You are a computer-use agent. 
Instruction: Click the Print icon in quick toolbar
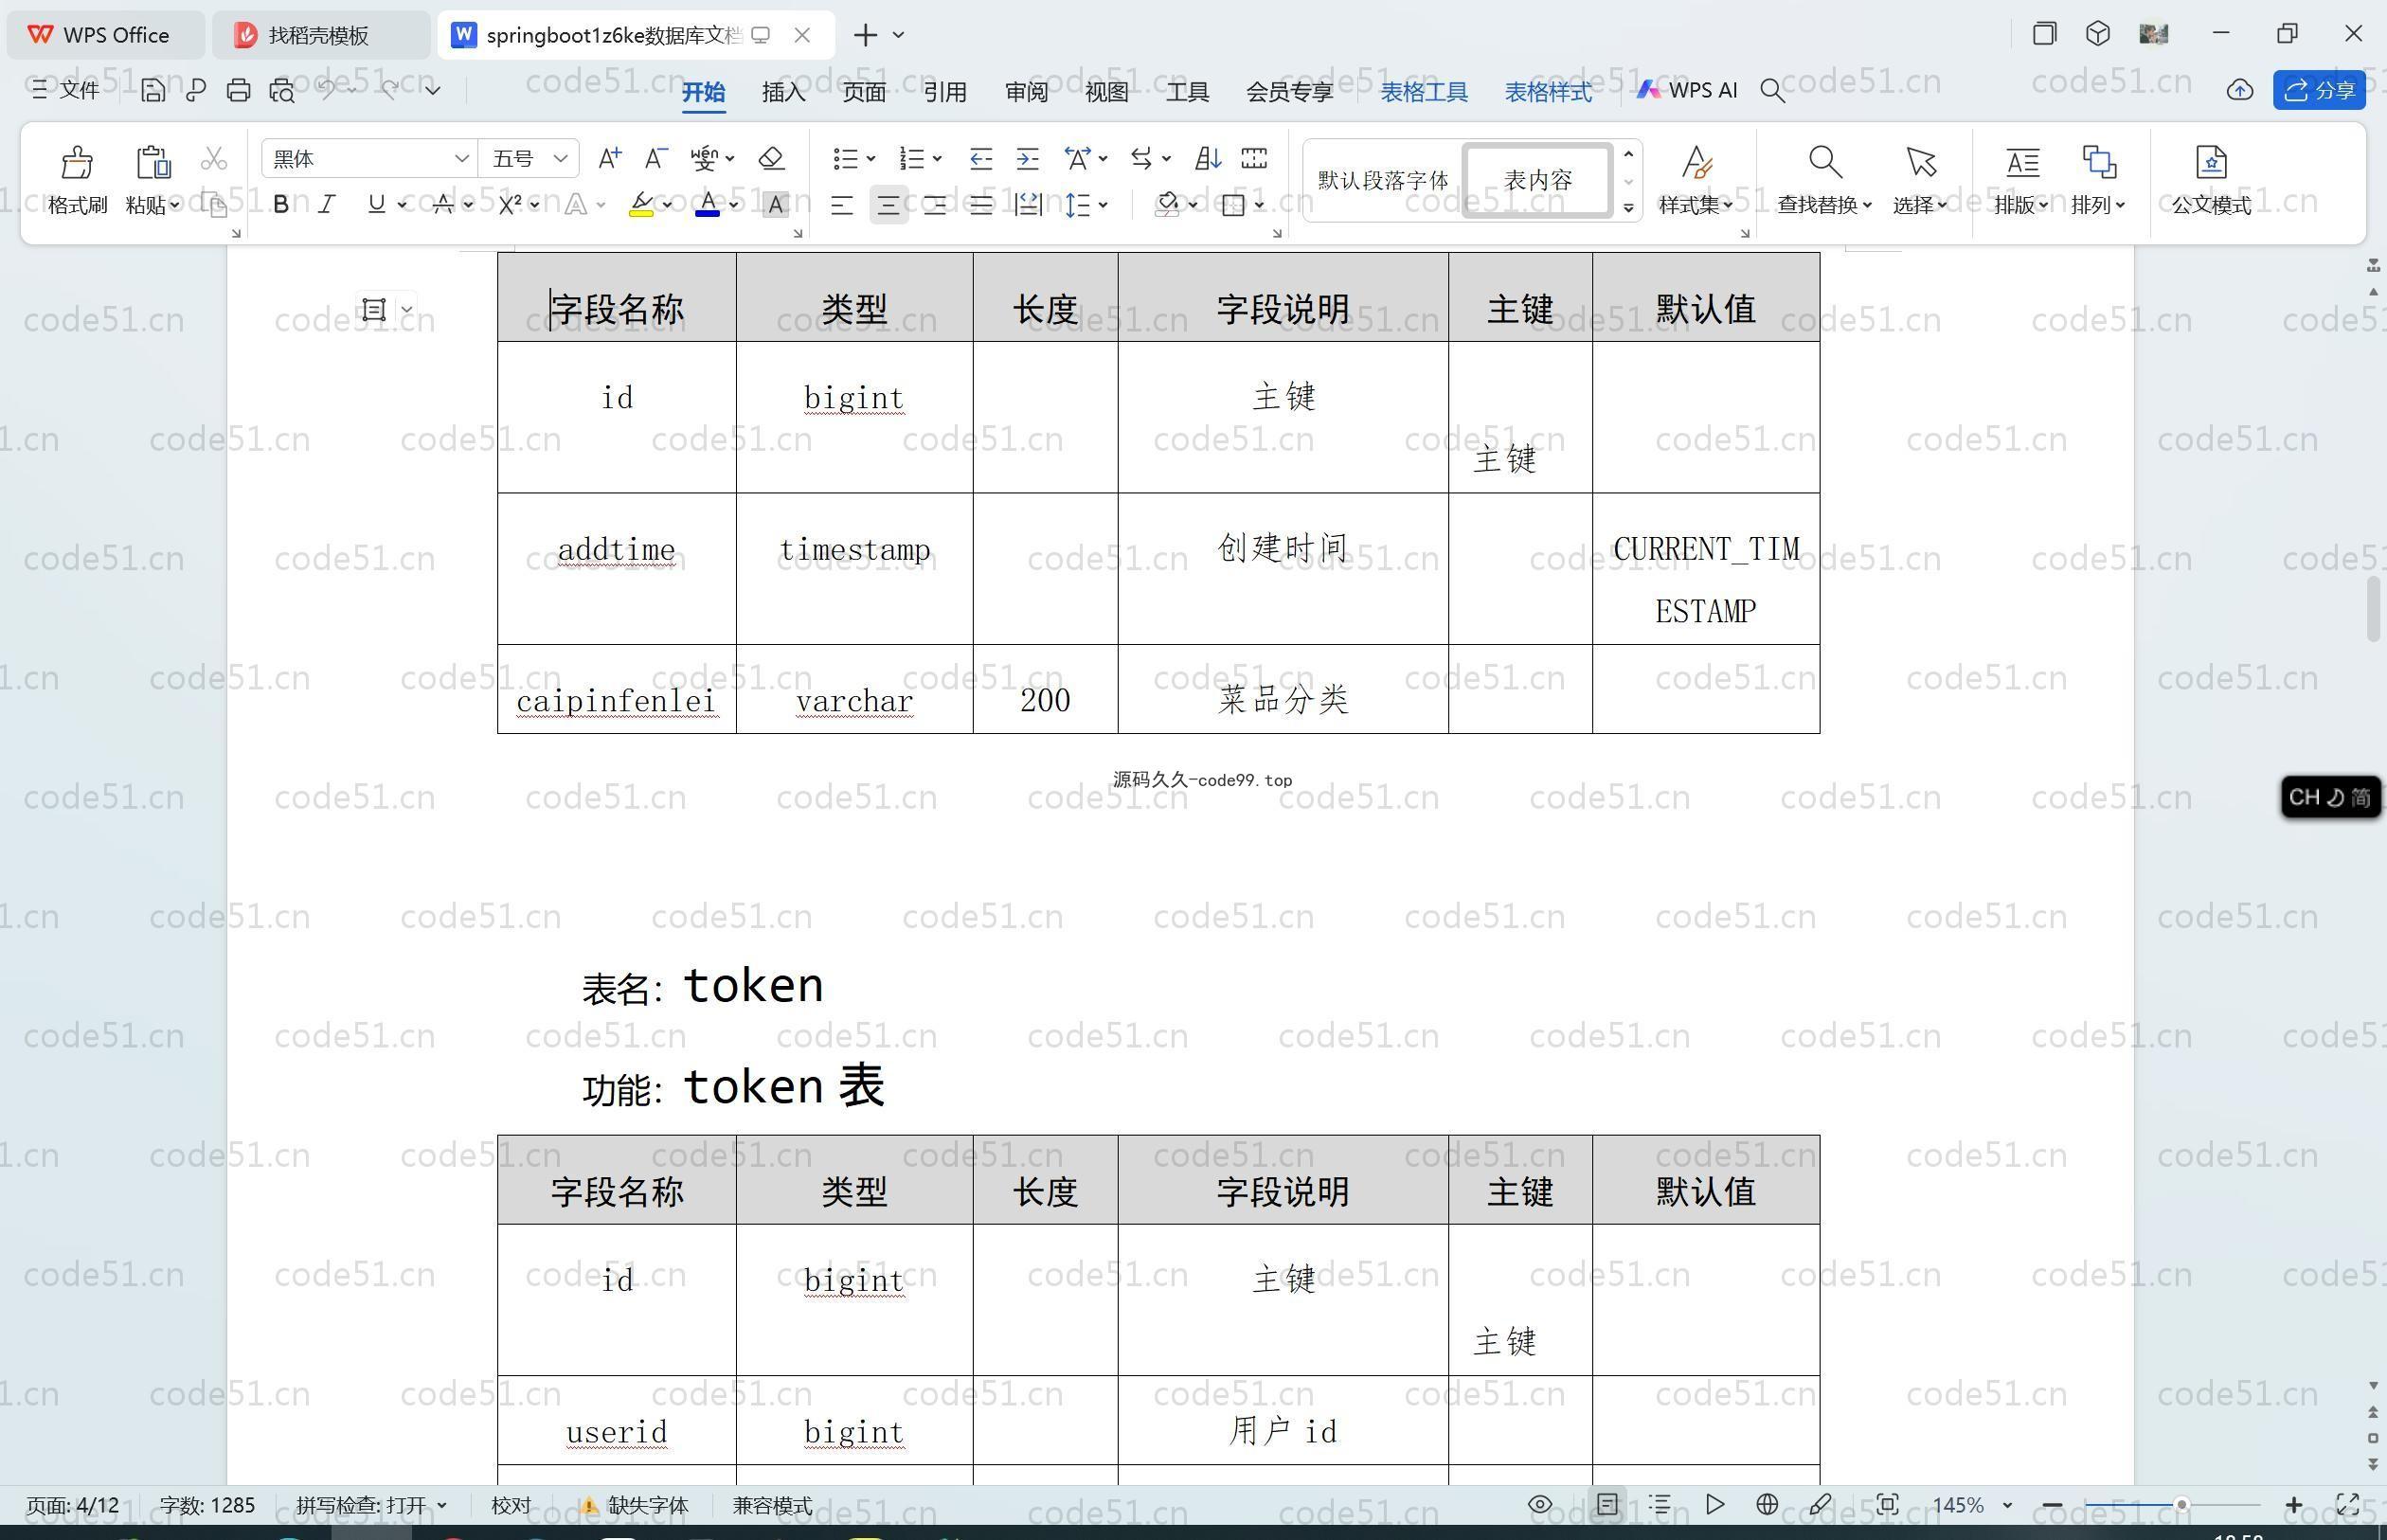click(238, 90)
